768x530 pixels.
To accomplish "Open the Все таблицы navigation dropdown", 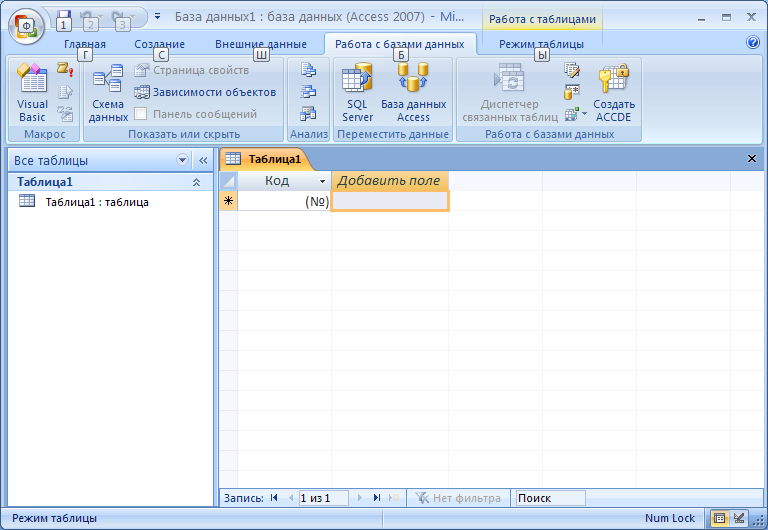I will tap(182, 160).
